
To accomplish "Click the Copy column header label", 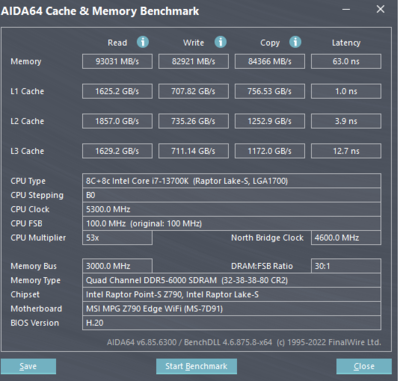I will [x=270, y=43].
